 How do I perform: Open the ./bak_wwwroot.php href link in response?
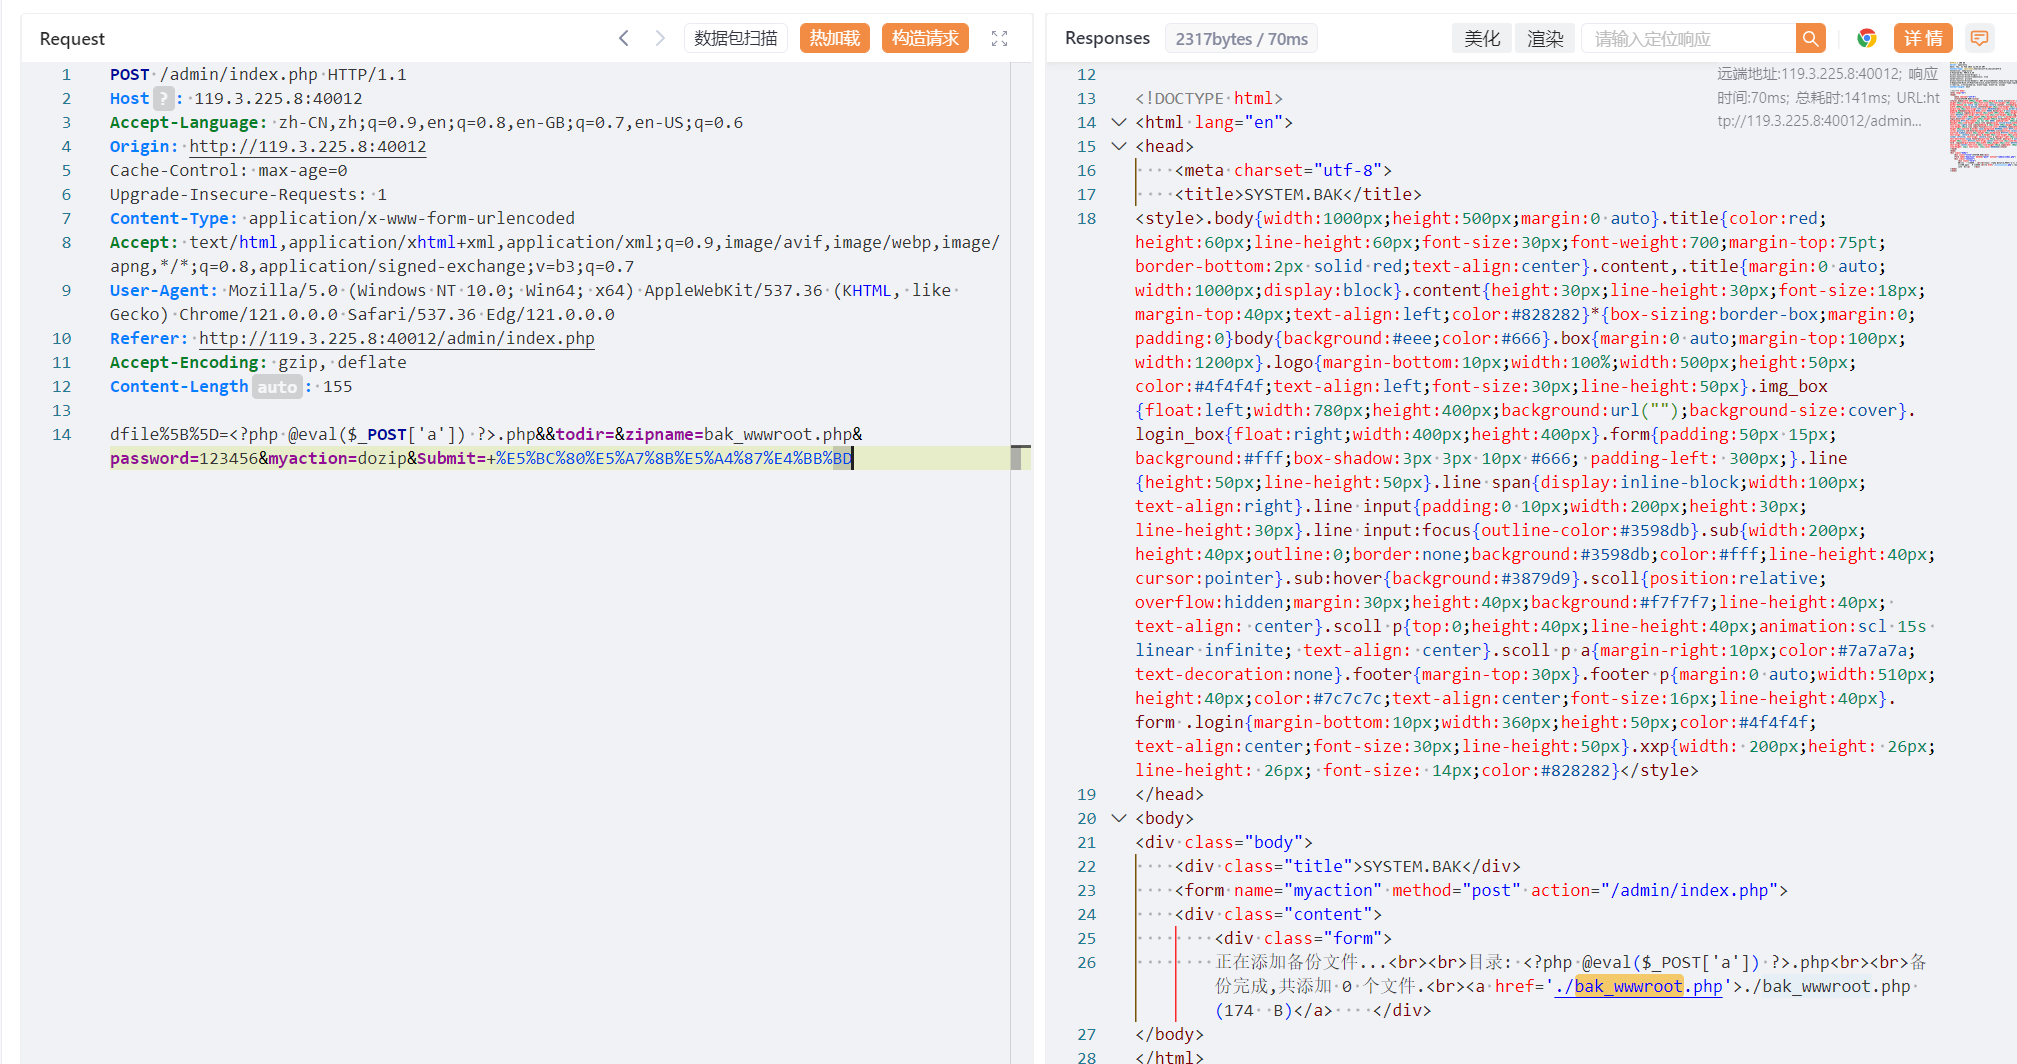(x=1638, y=986)
